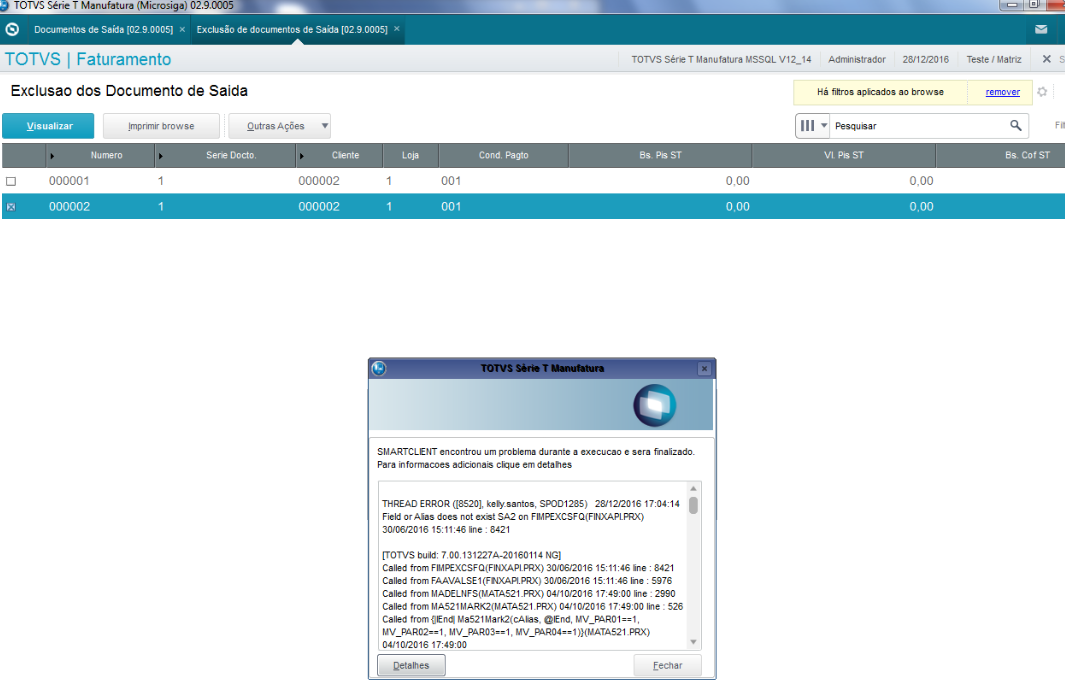
Task: Click the X beside Teste / Matriz
Action: coord(1047,59)
